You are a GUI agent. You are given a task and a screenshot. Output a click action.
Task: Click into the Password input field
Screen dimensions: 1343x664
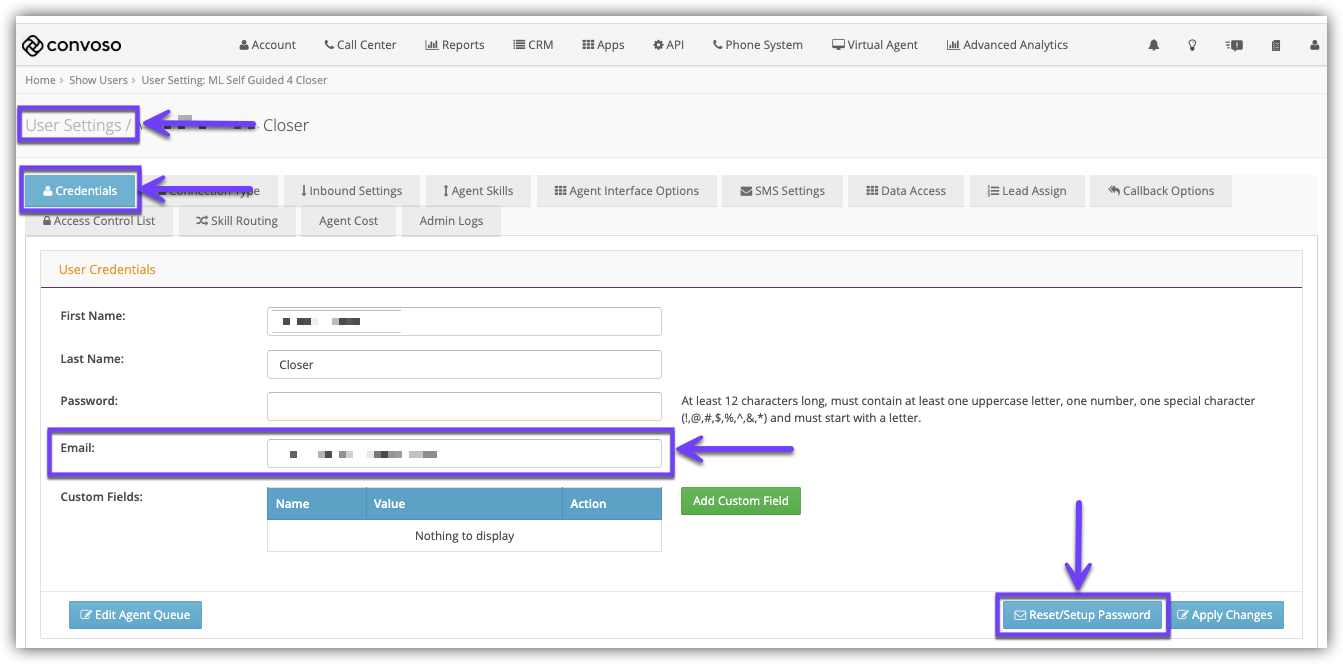(x=464, y=406)
